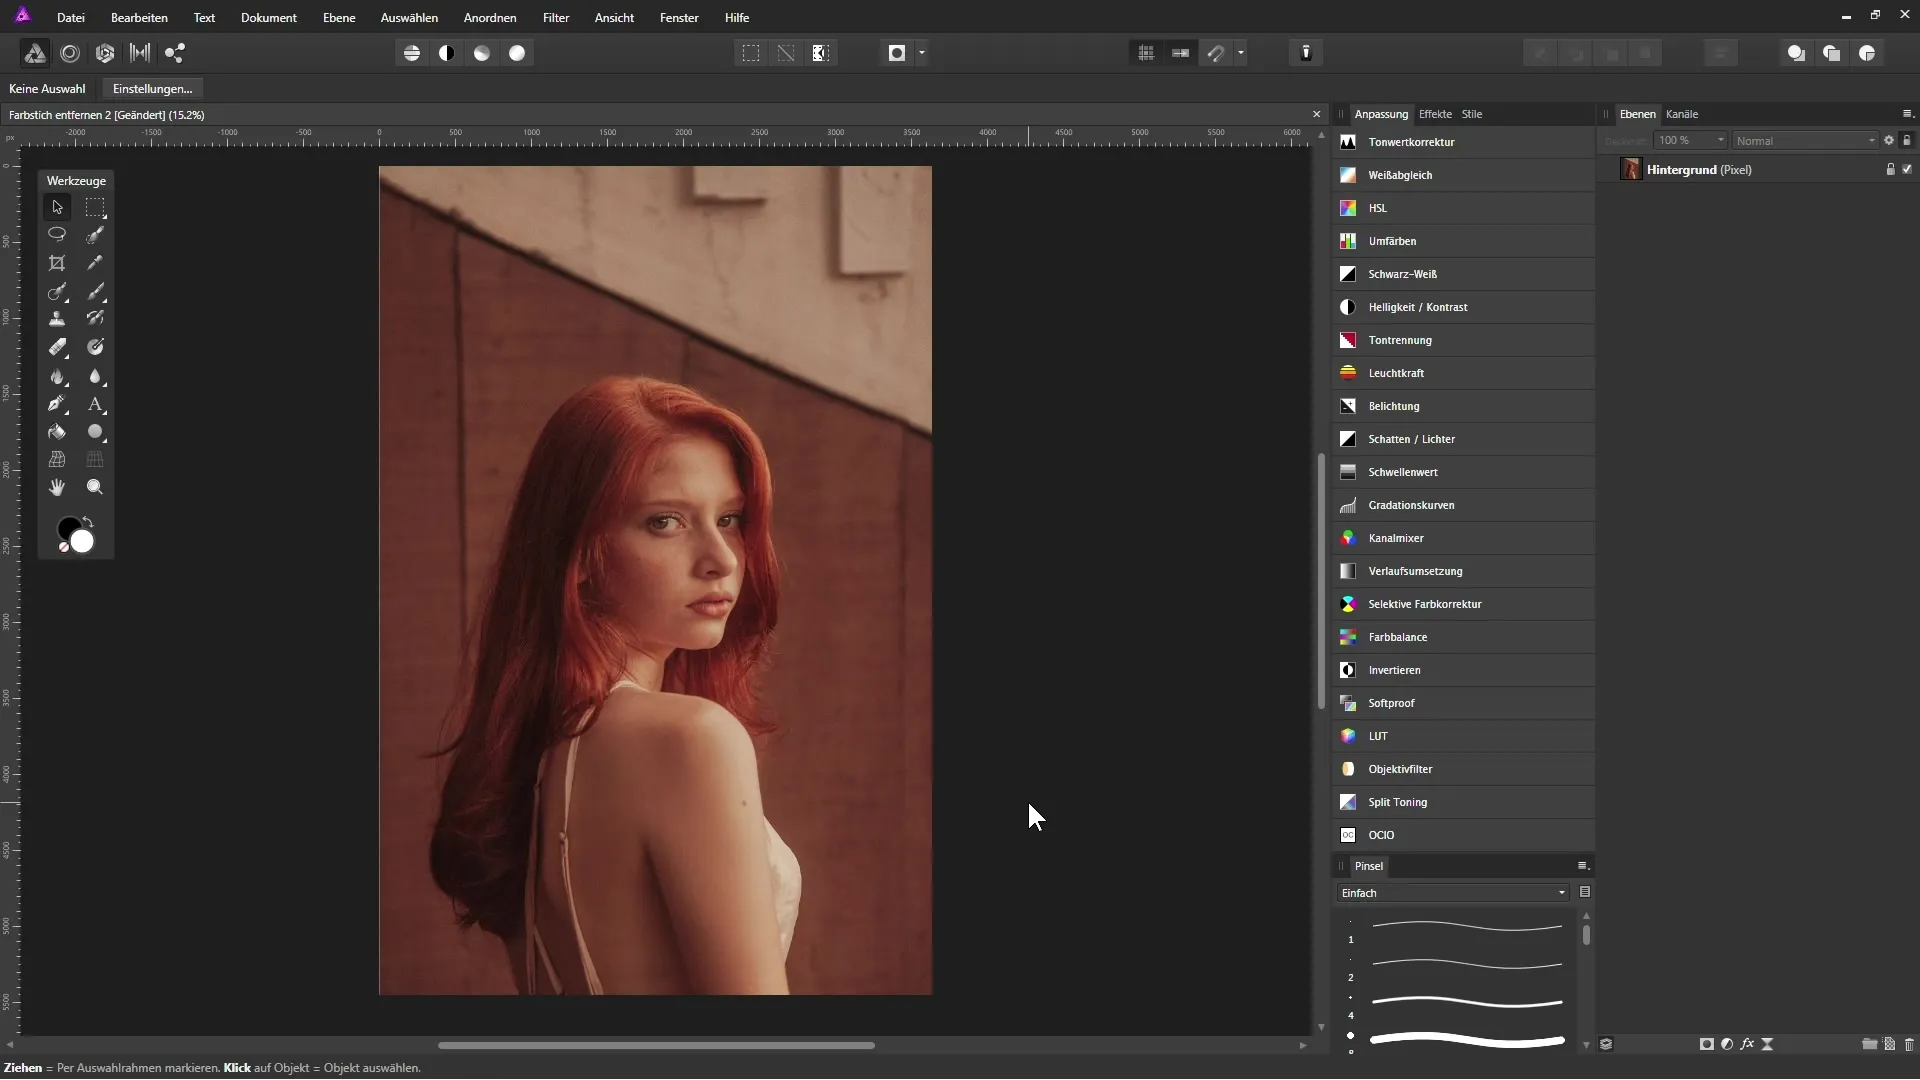This screenshot has height=1080, width=1920.
Task: Apply auto white balance from toolbar
Action: tap(517, 53)
